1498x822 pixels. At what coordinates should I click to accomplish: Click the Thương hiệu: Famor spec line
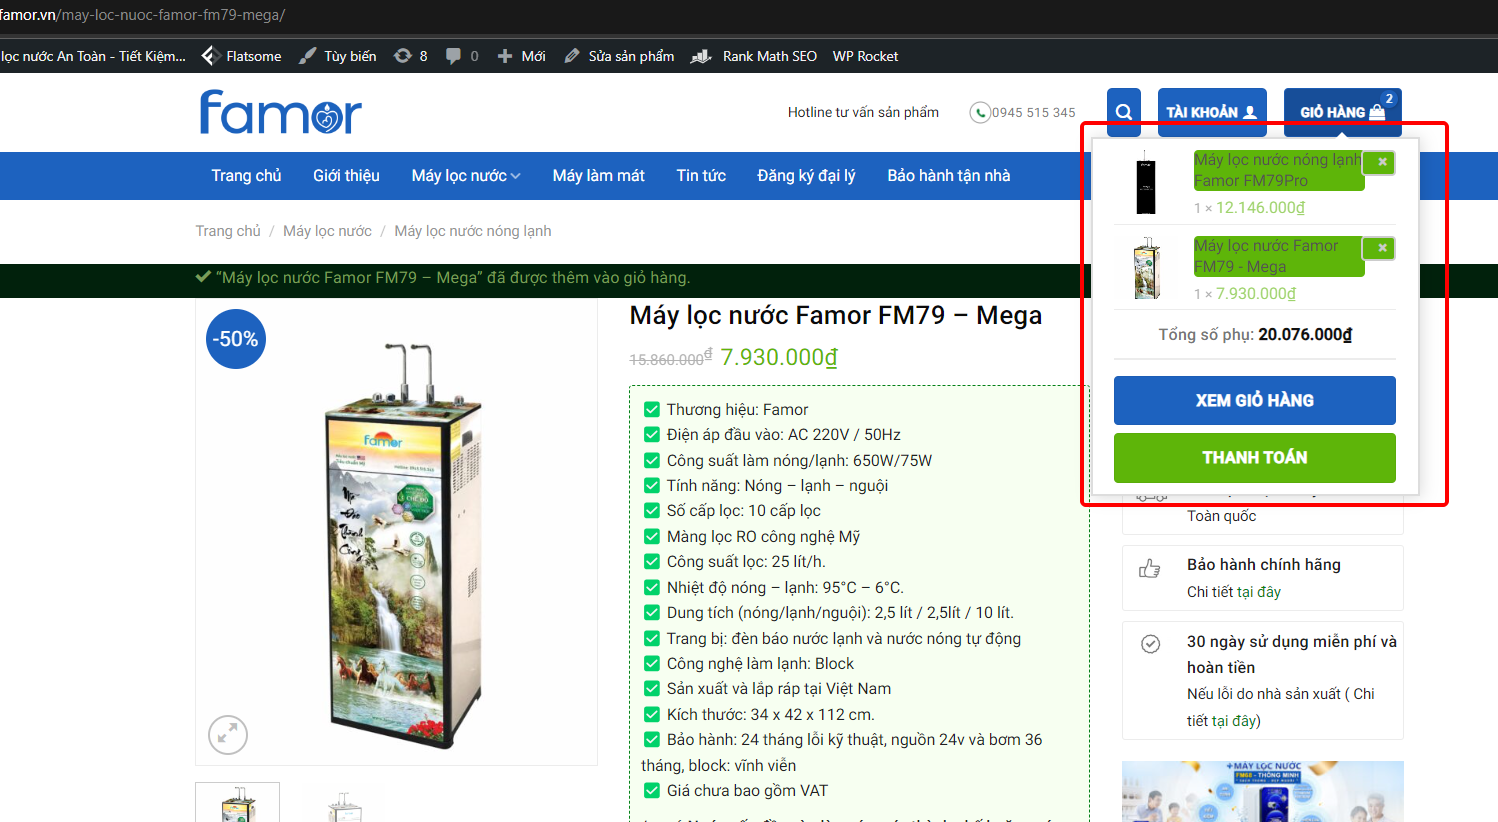pyautogui.click(x=738, y=410)
